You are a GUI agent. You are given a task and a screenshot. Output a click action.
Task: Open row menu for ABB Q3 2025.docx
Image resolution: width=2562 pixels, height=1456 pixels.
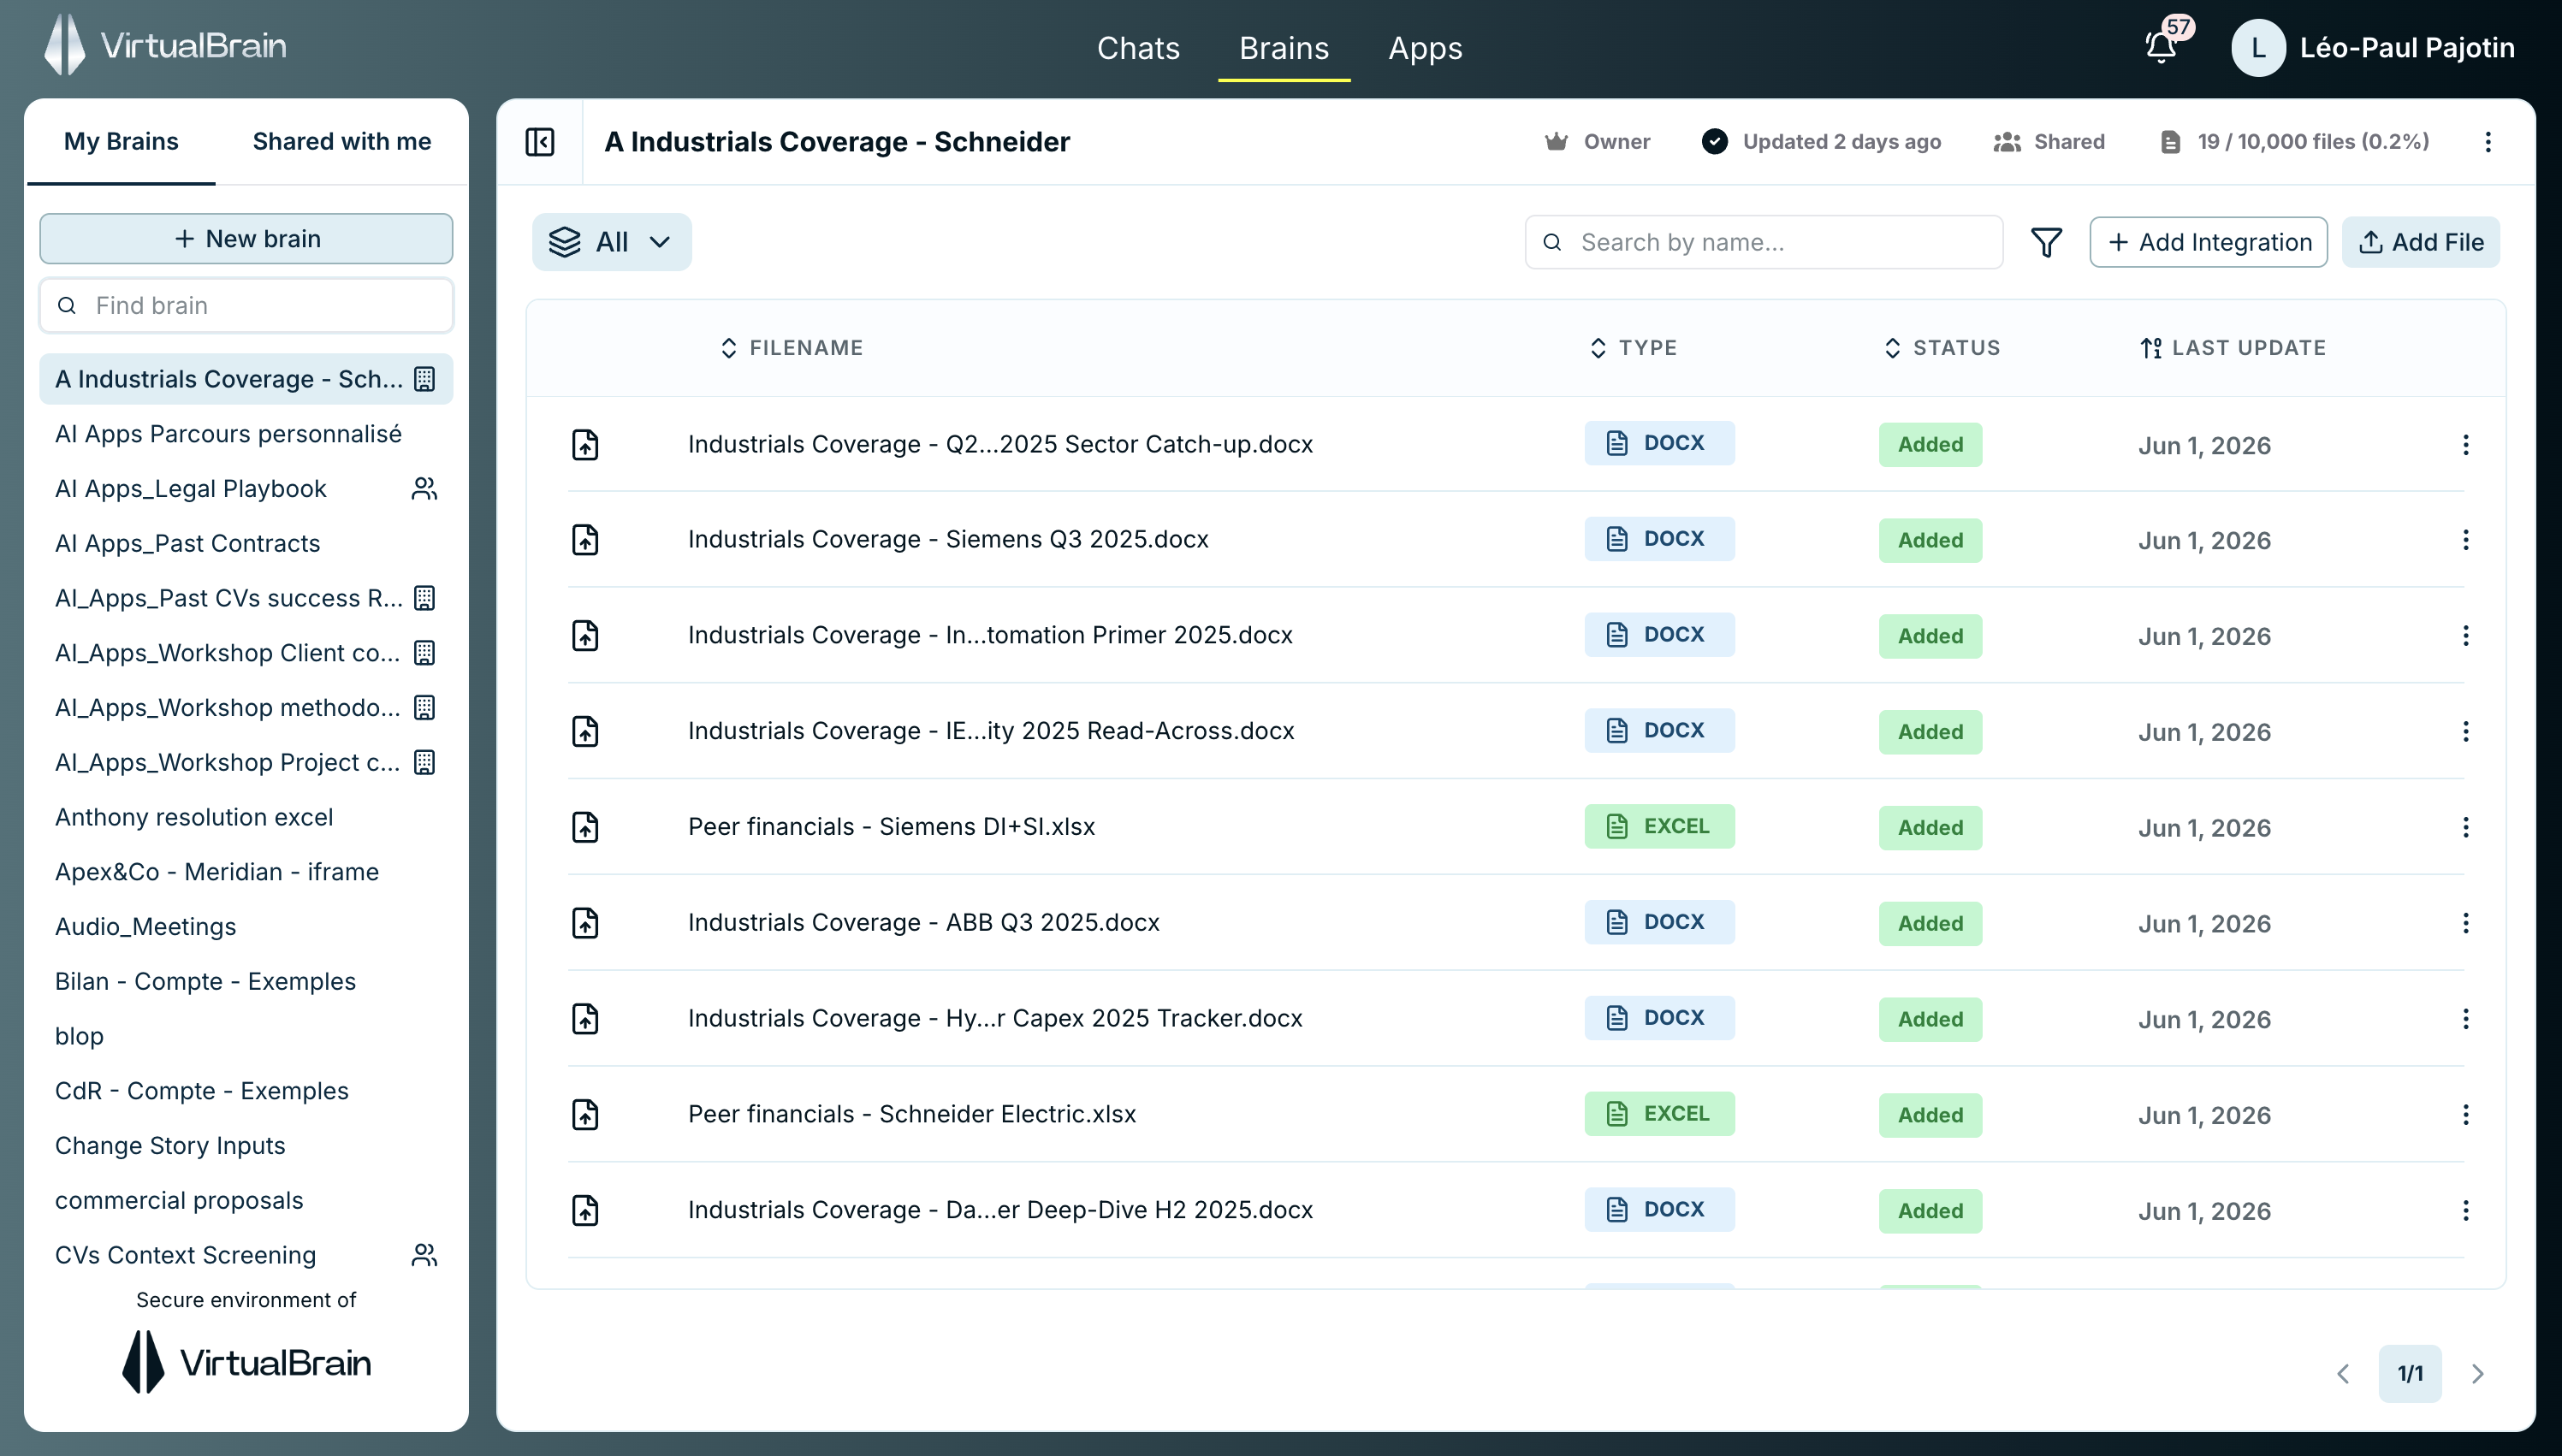2465,923
